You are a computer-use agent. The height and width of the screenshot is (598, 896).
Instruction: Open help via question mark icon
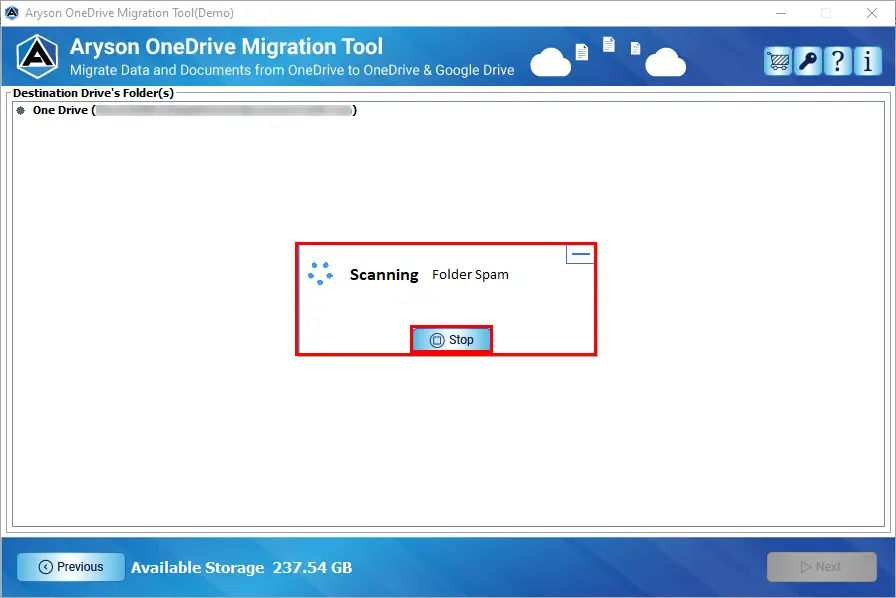[x=838, y=61]
